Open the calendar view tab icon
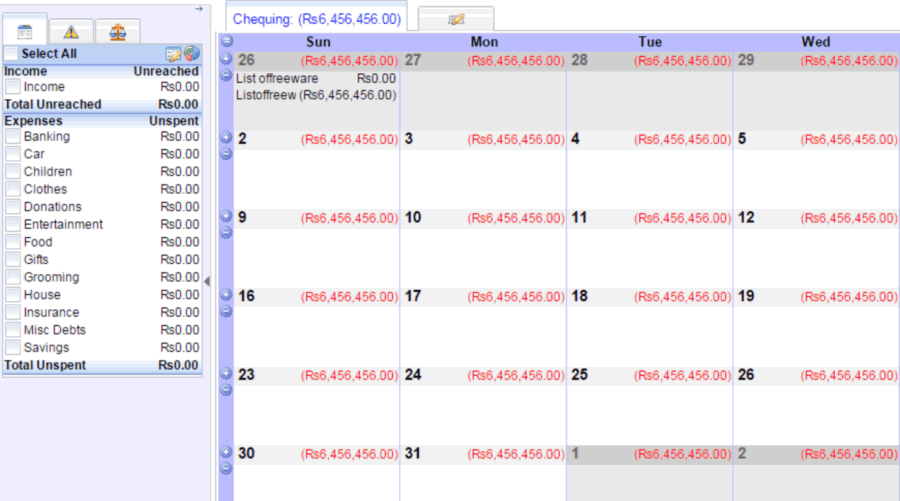Viewport: 900px width, 501px height. coord(25,31)
